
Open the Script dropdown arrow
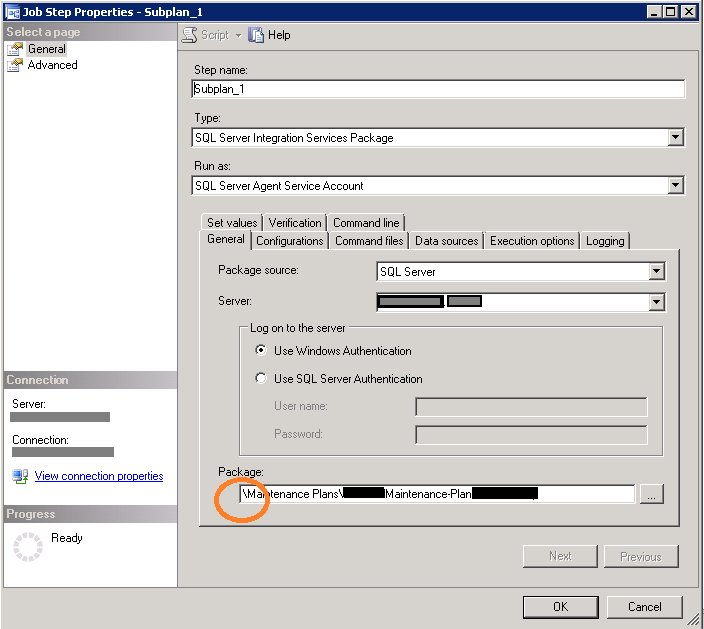pyautogui.click(x=238, y=35)
